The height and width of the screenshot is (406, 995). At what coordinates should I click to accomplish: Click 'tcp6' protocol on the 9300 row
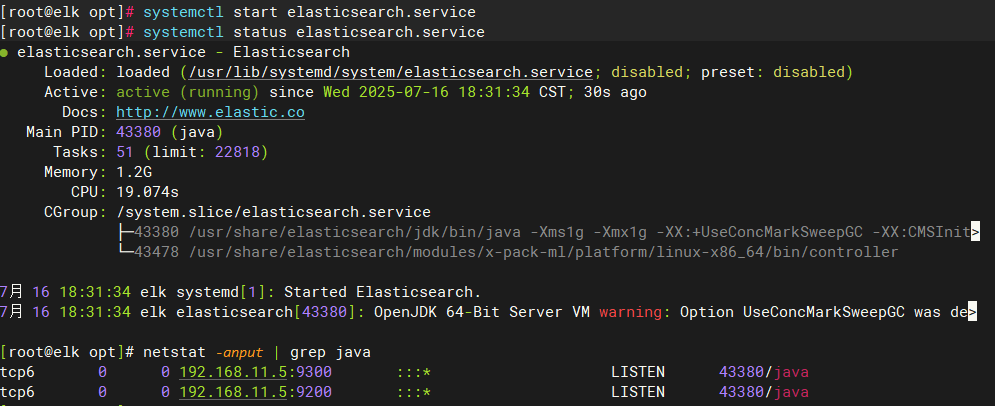click(x=17, y=372)
